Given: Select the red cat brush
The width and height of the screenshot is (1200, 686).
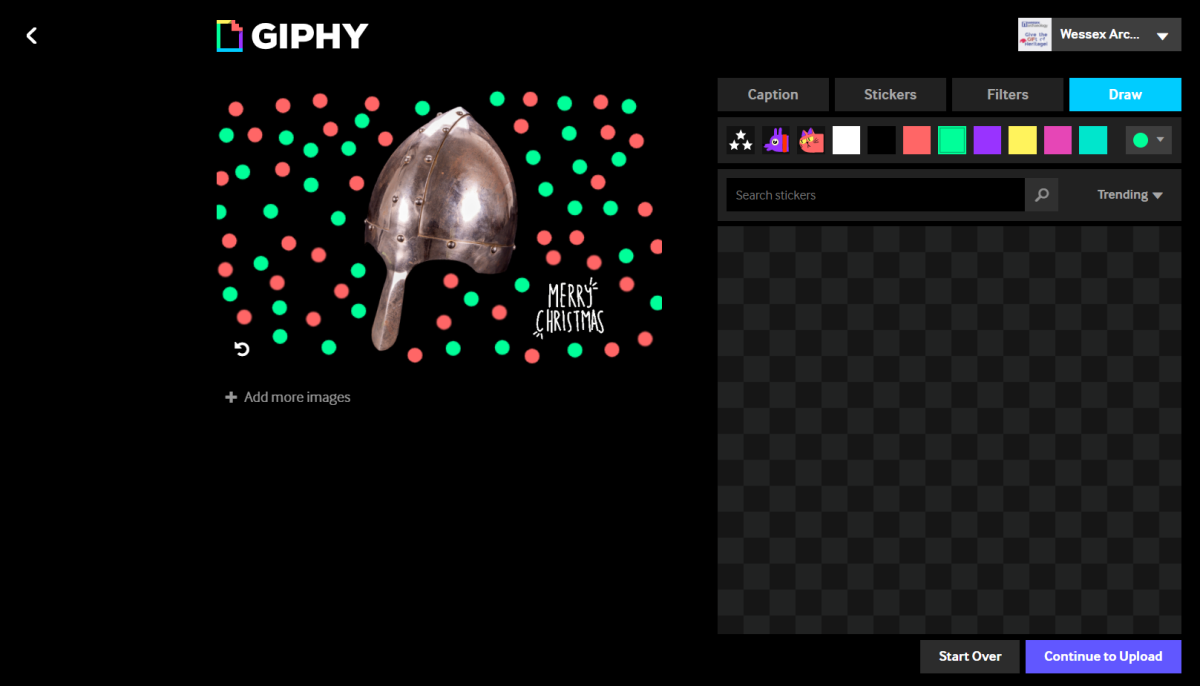Looking at the screenshot, I should 811,140.
